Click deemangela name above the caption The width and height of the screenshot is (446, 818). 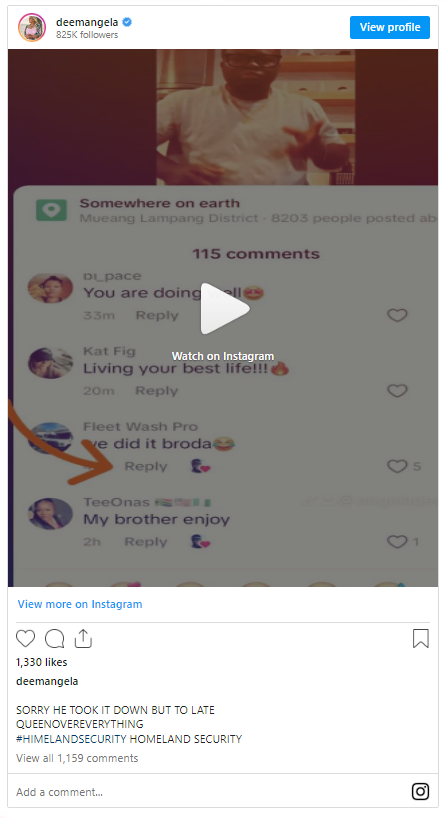[x=47, y=681]
